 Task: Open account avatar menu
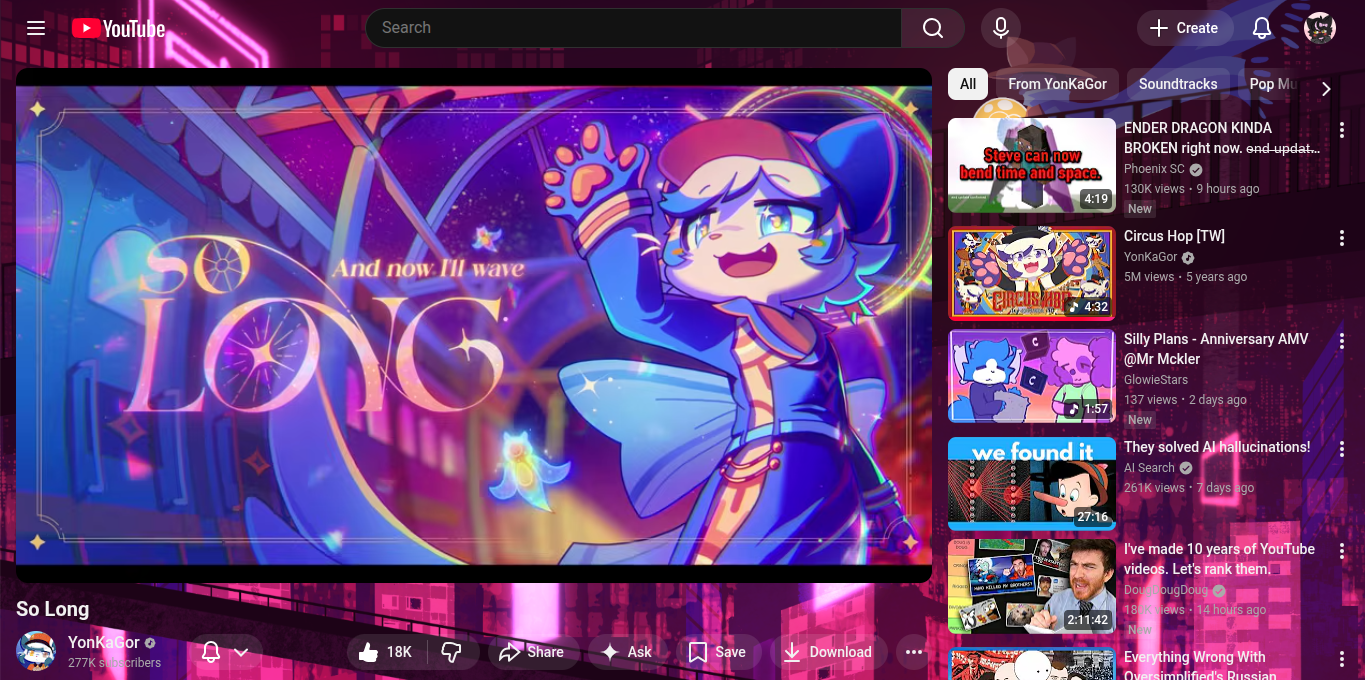[1320, 28]
